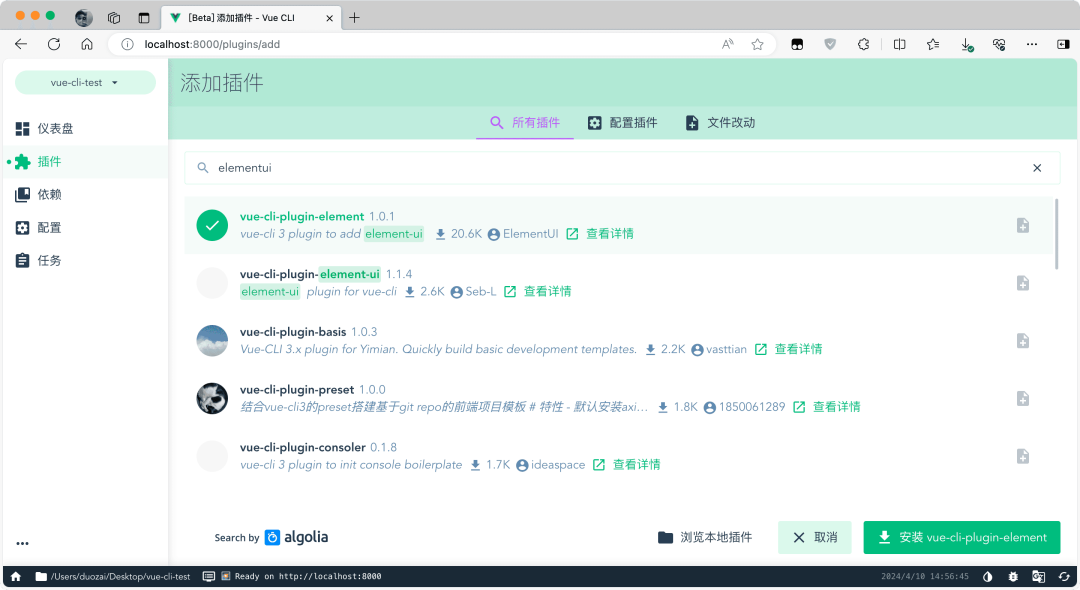This screenshot has height=590, width=1080.
Task: Open 查看详情 link for vue-cli-plugin-element-ui
Action: (538, 292)
